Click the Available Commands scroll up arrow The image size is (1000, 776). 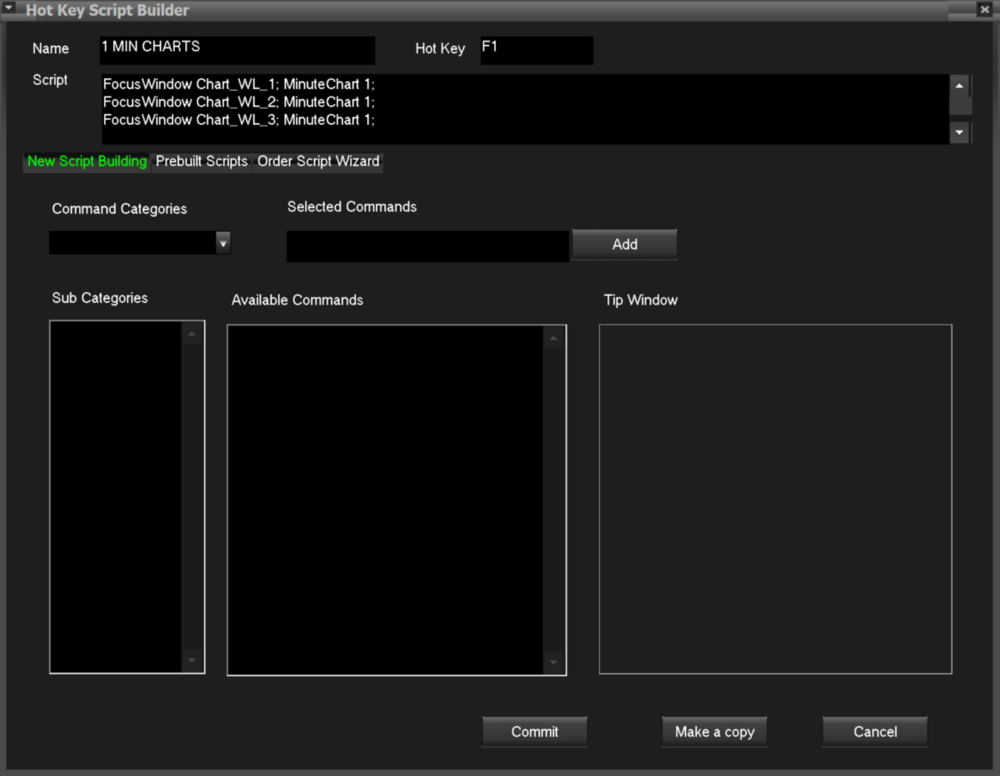(554, 338)
